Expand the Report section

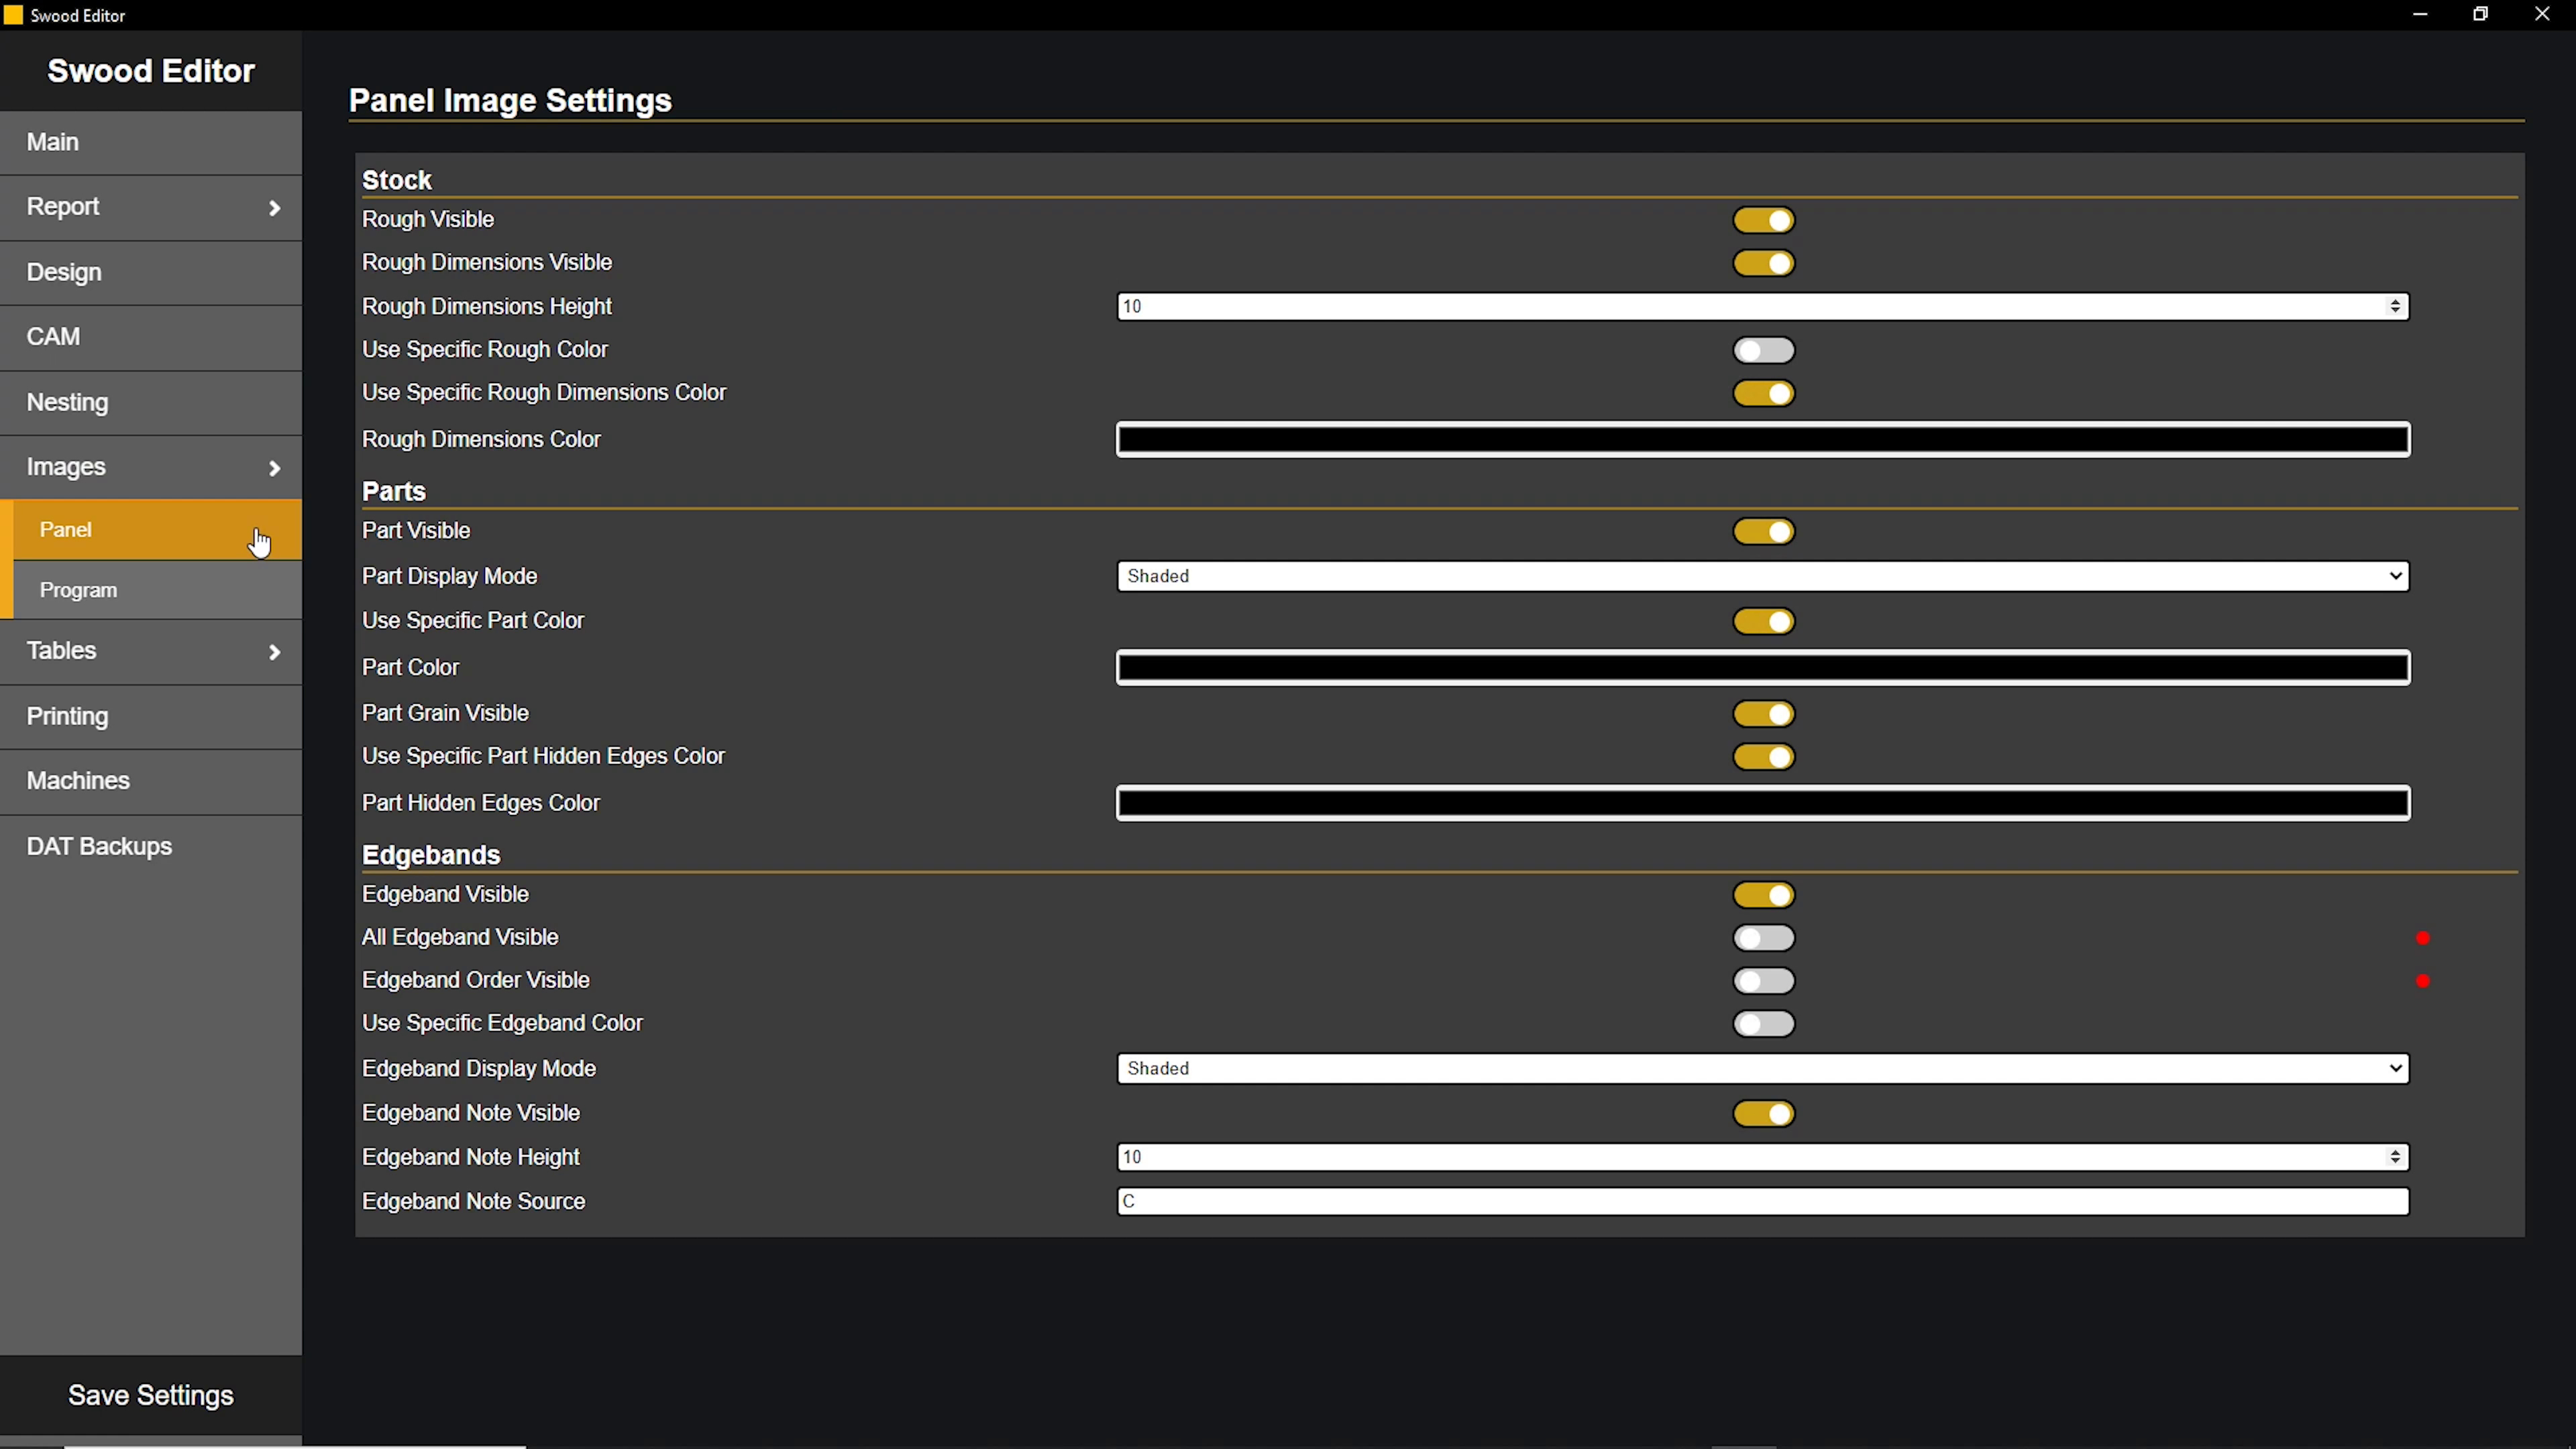(x=150, y=206)
